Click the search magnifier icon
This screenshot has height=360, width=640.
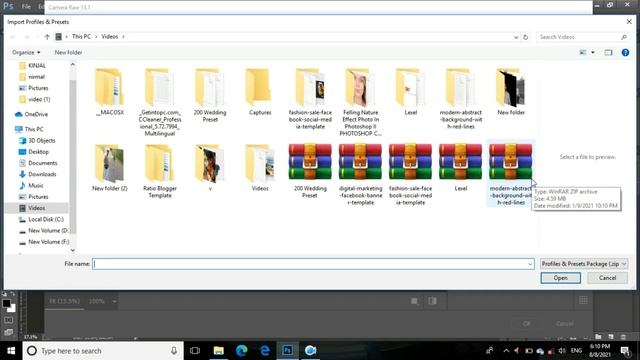pyautogui.click(x=624, y=37)
